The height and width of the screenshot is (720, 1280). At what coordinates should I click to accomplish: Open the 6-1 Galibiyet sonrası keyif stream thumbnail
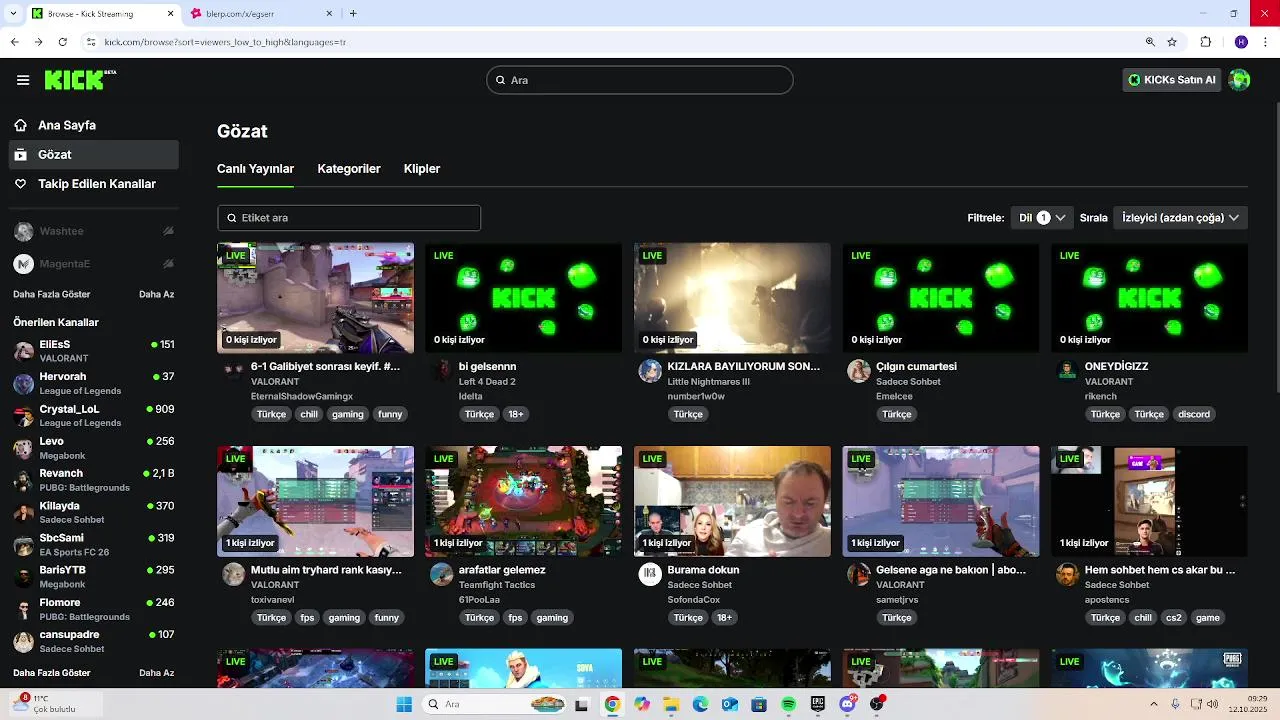click(x=315, y=298)
